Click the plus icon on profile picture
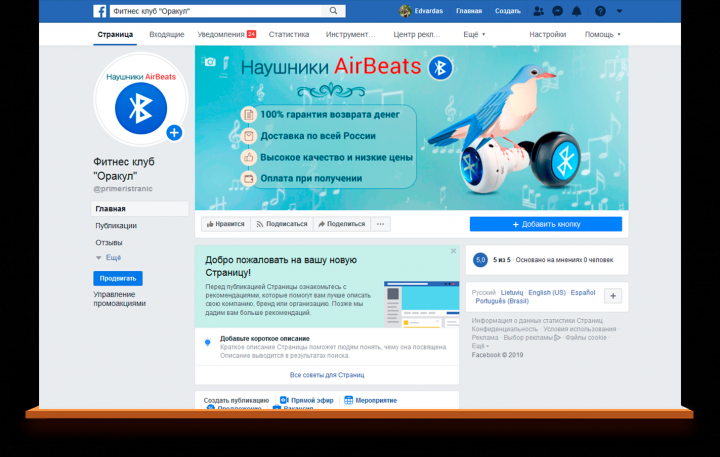The width and height of the screenshot is (720, 457). (x=174, y=133)
